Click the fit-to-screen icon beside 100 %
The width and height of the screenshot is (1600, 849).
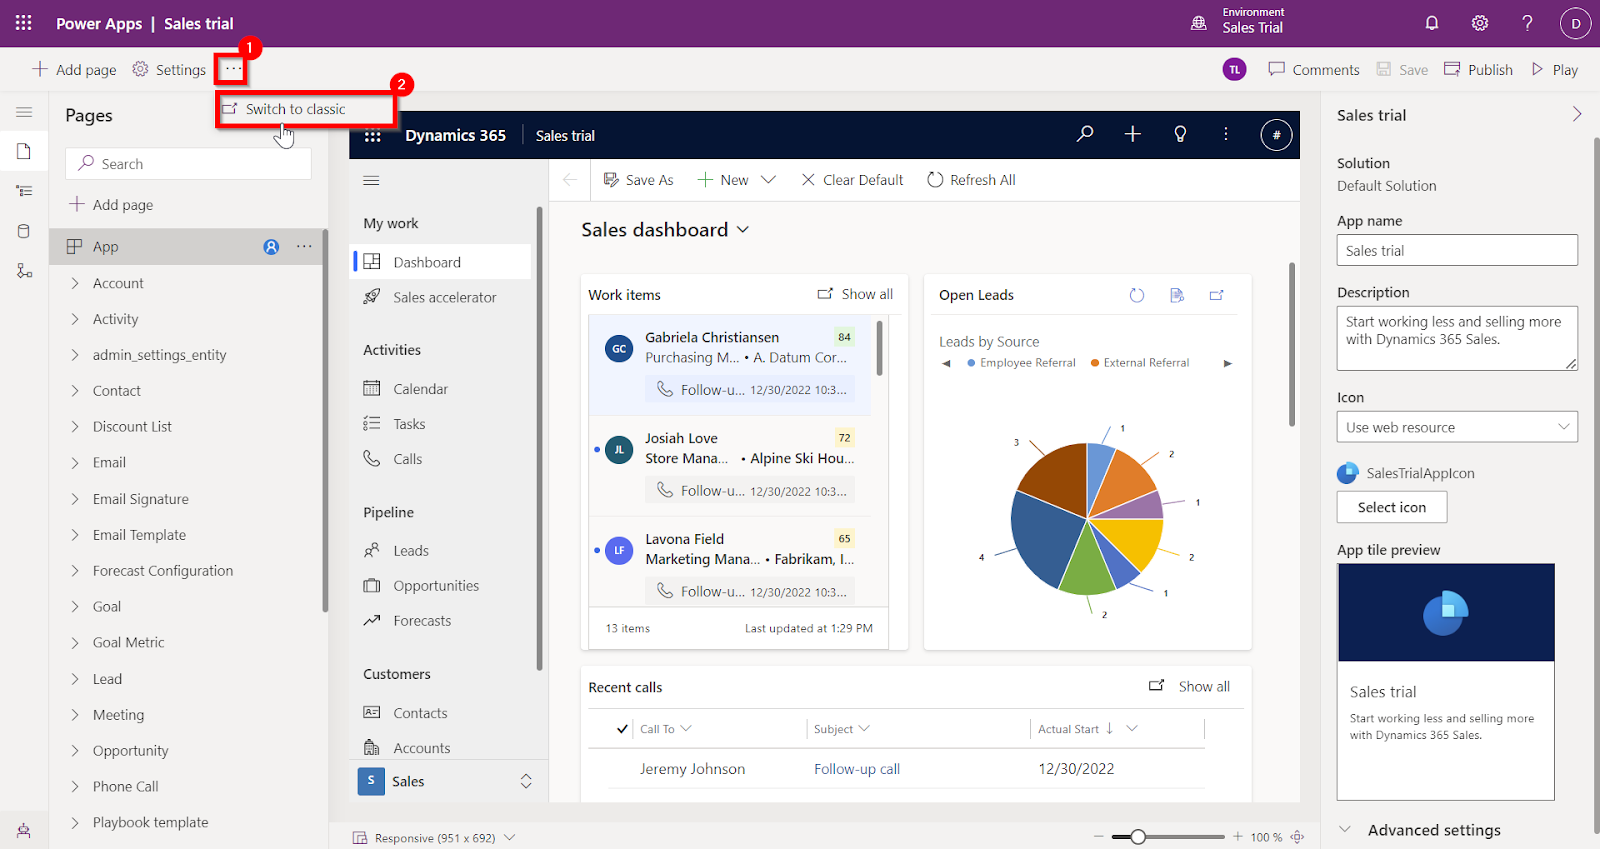pyautogui.click(x=1298, y=837)
